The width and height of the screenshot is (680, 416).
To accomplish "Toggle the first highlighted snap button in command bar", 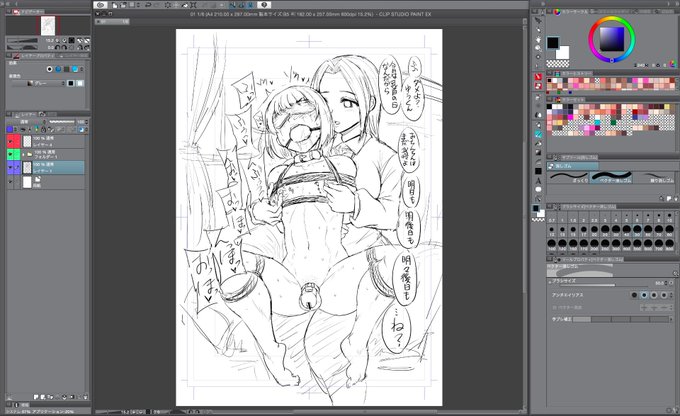I will click(x=232, y=5).
